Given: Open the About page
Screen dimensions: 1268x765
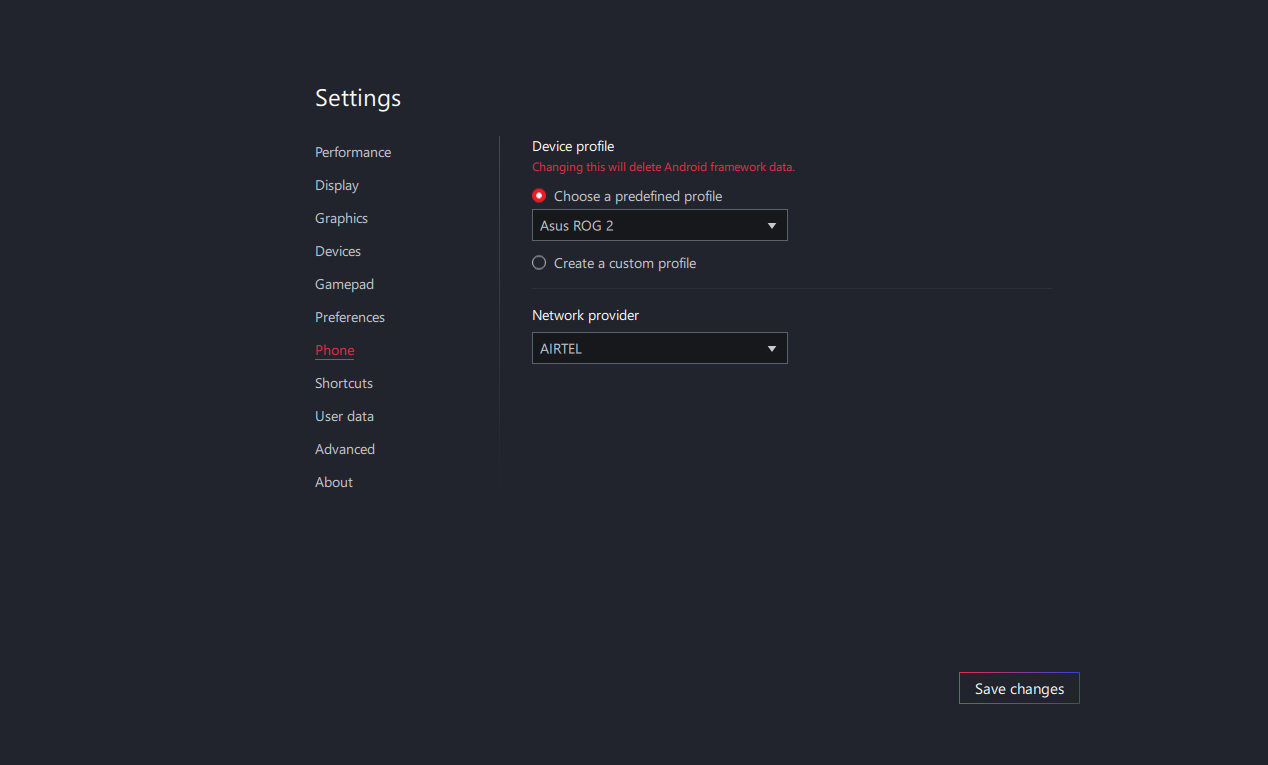Looking at the screenshot, I should point(334,482).
